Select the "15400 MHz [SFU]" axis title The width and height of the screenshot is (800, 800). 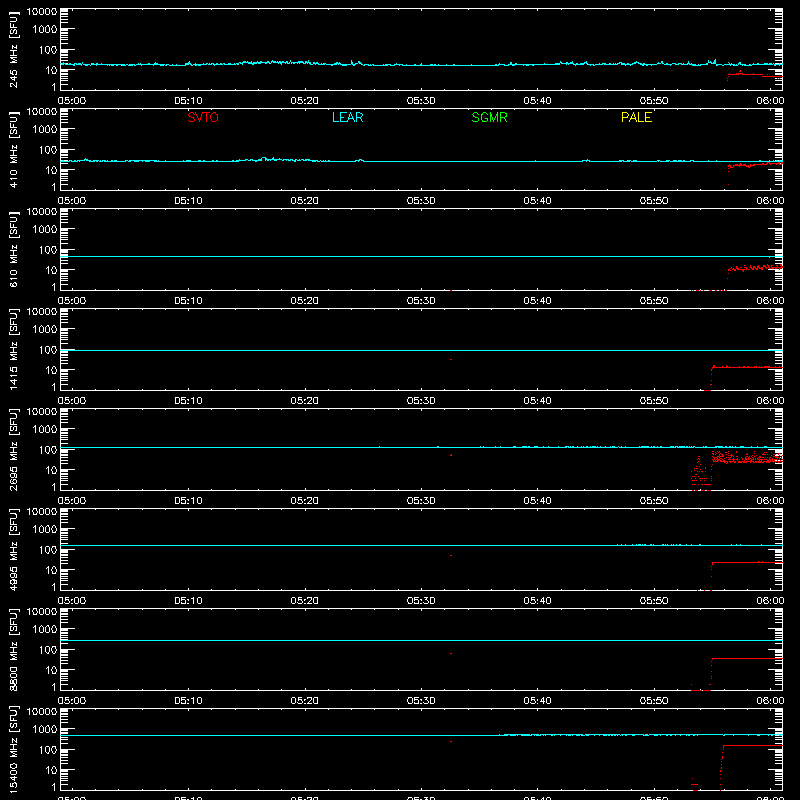tap(14, 750)
